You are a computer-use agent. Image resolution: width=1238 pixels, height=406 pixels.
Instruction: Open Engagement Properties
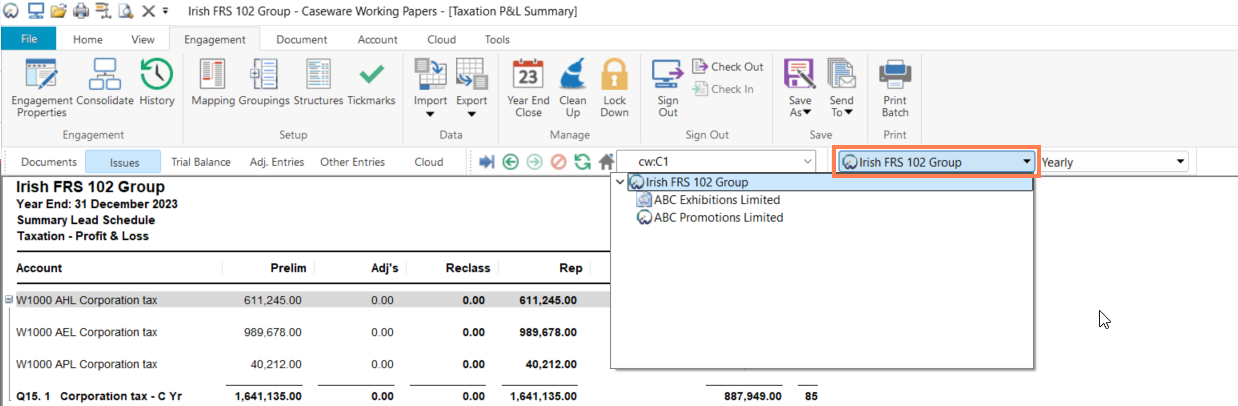pyautogui.click(x=41, y=88)
